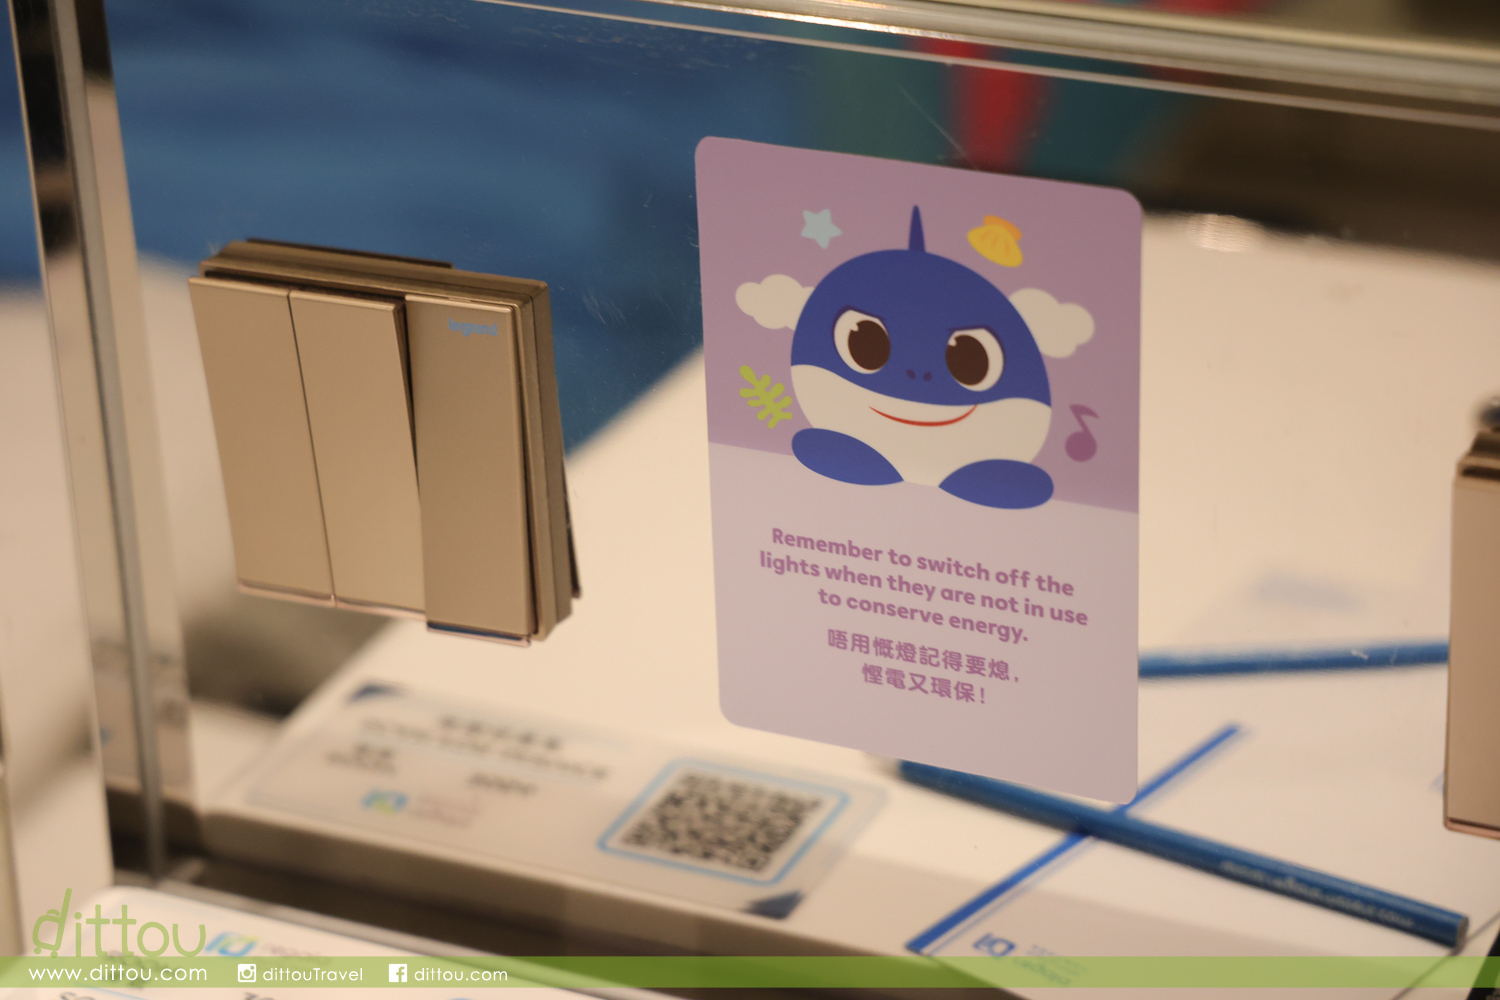This screenshot has height=1000, width=1500.
Task: Tap the middle rocker of the gold light switch
Action: click(357, 450)
